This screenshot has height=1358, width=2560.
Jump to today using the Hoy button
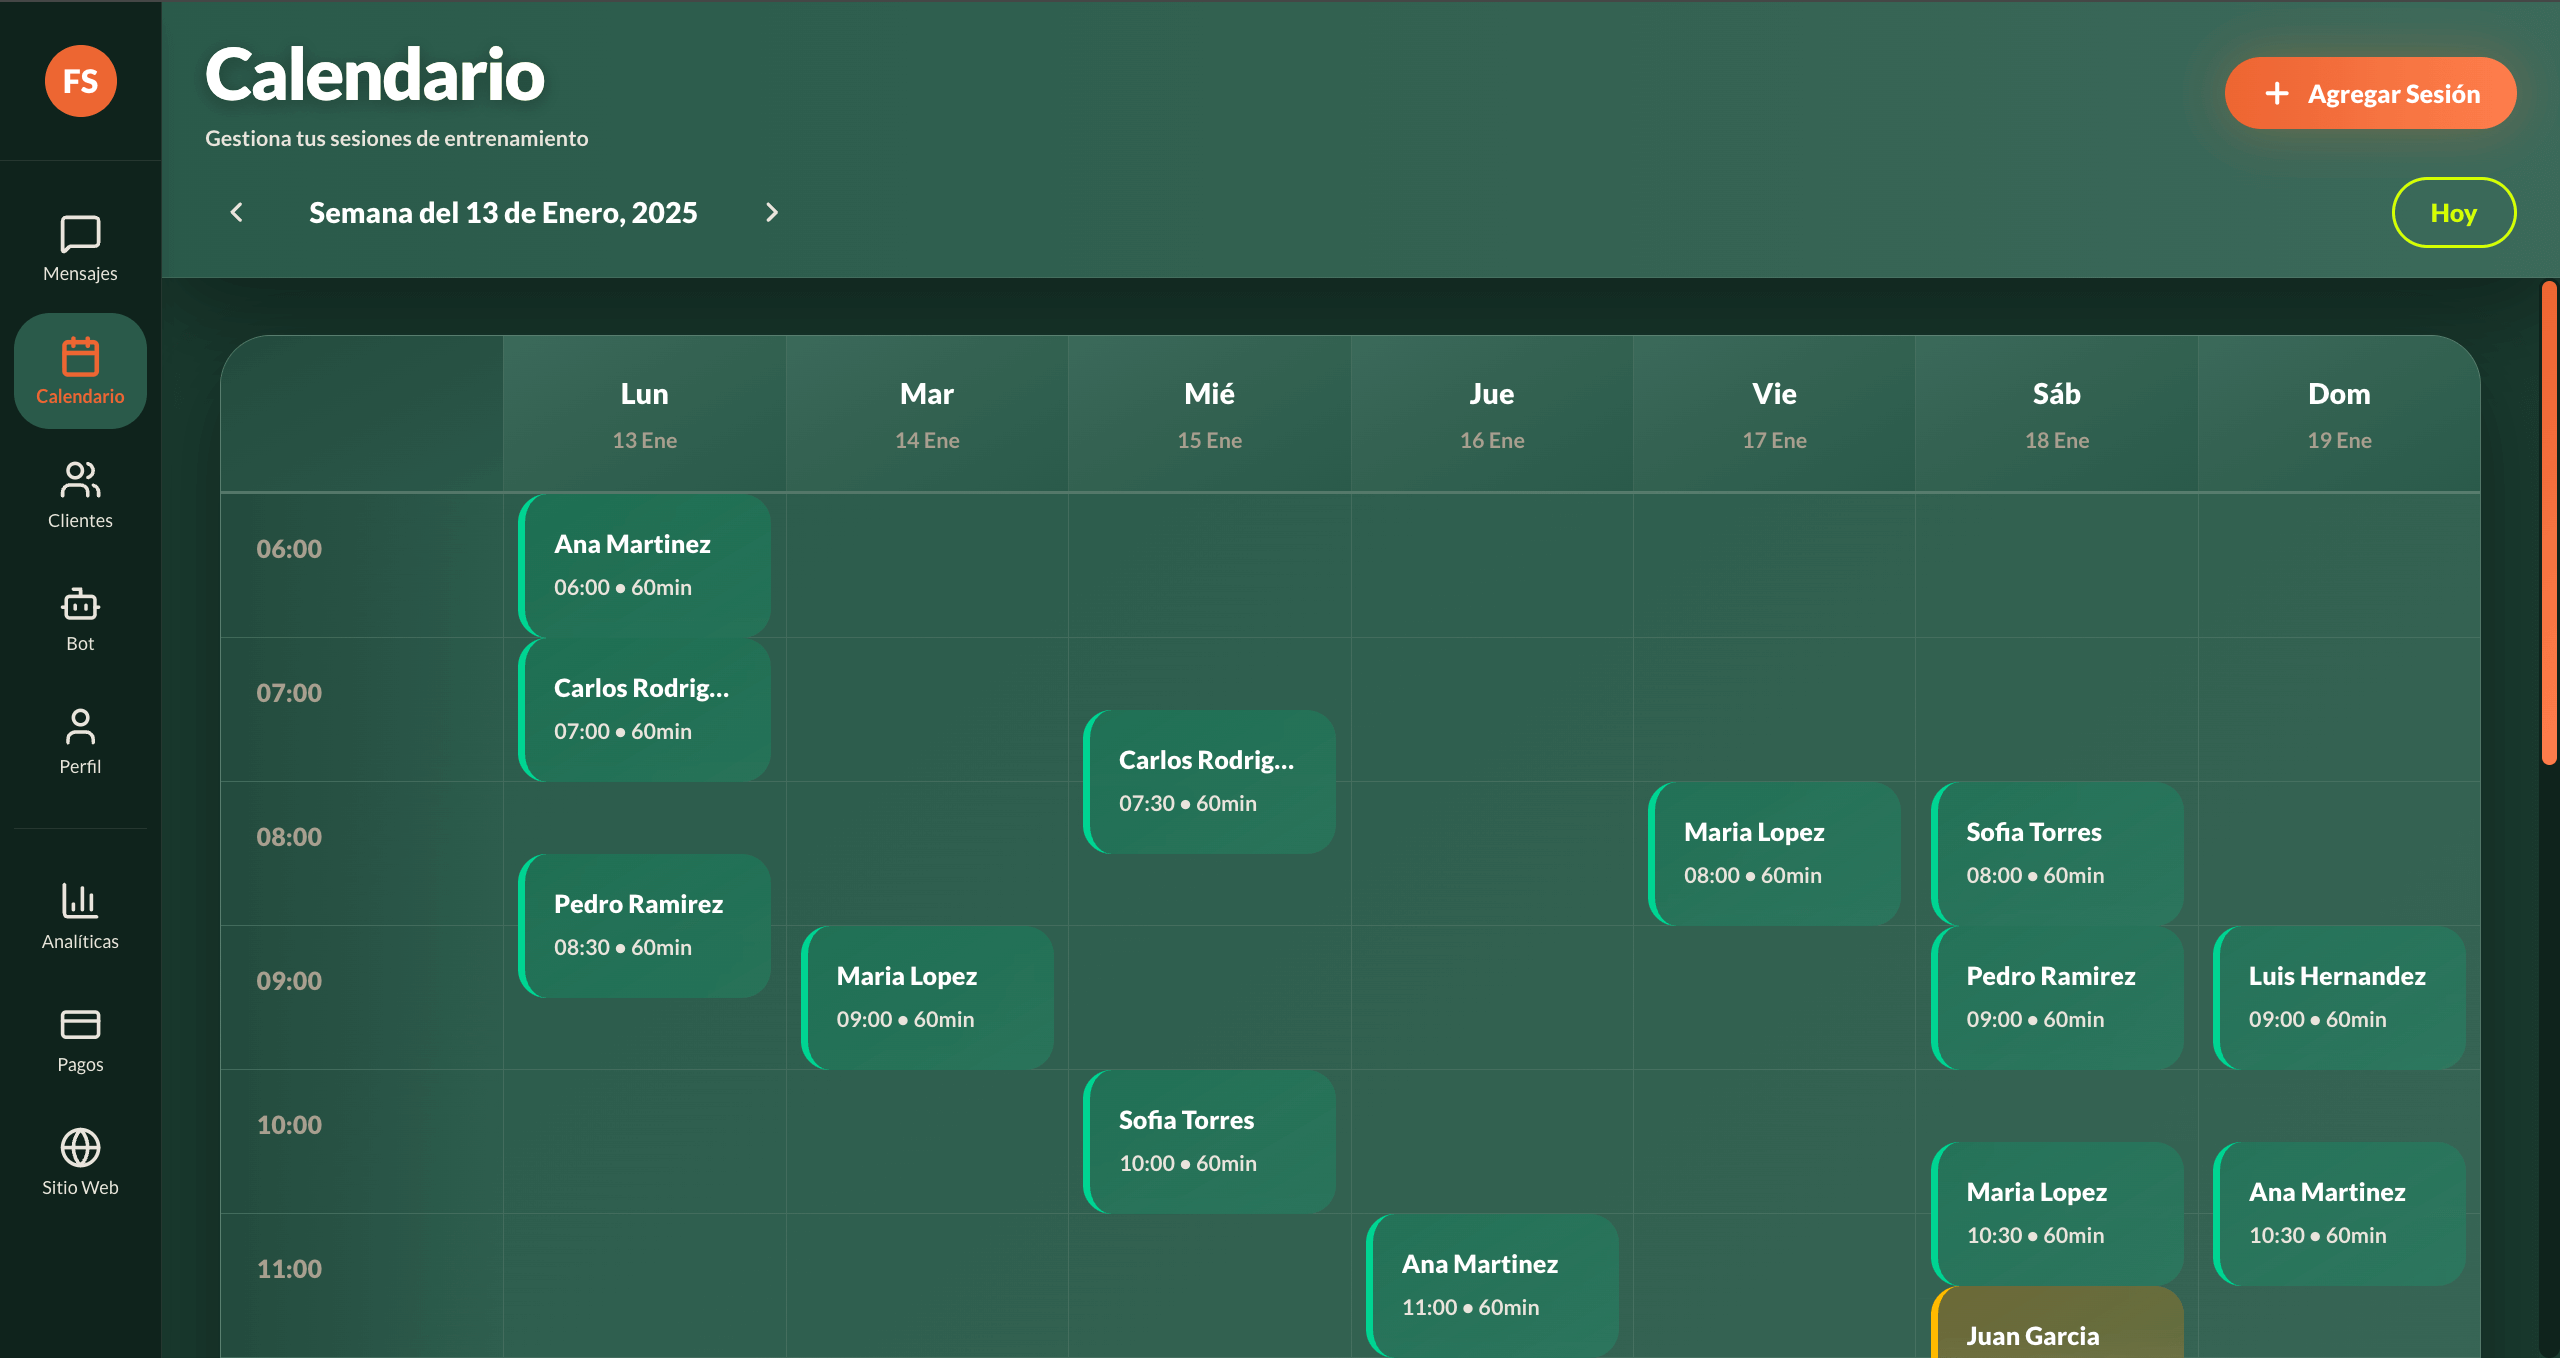[x=2453, y=212]
